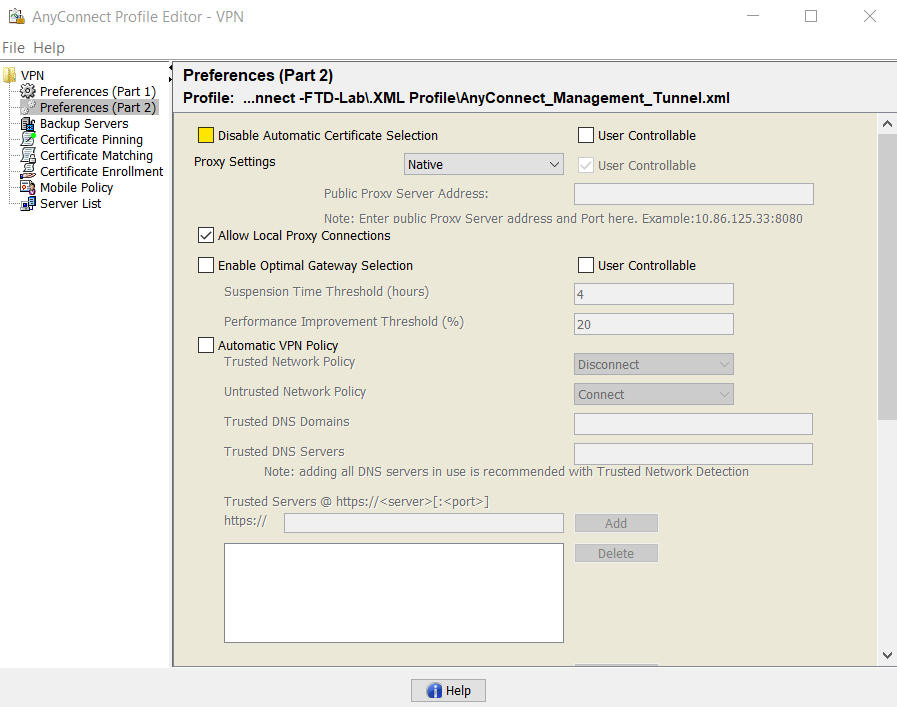Open the Proxy Settings Native dropdown
Viewport: 897px width, 707px height.
tap(483, 164)
